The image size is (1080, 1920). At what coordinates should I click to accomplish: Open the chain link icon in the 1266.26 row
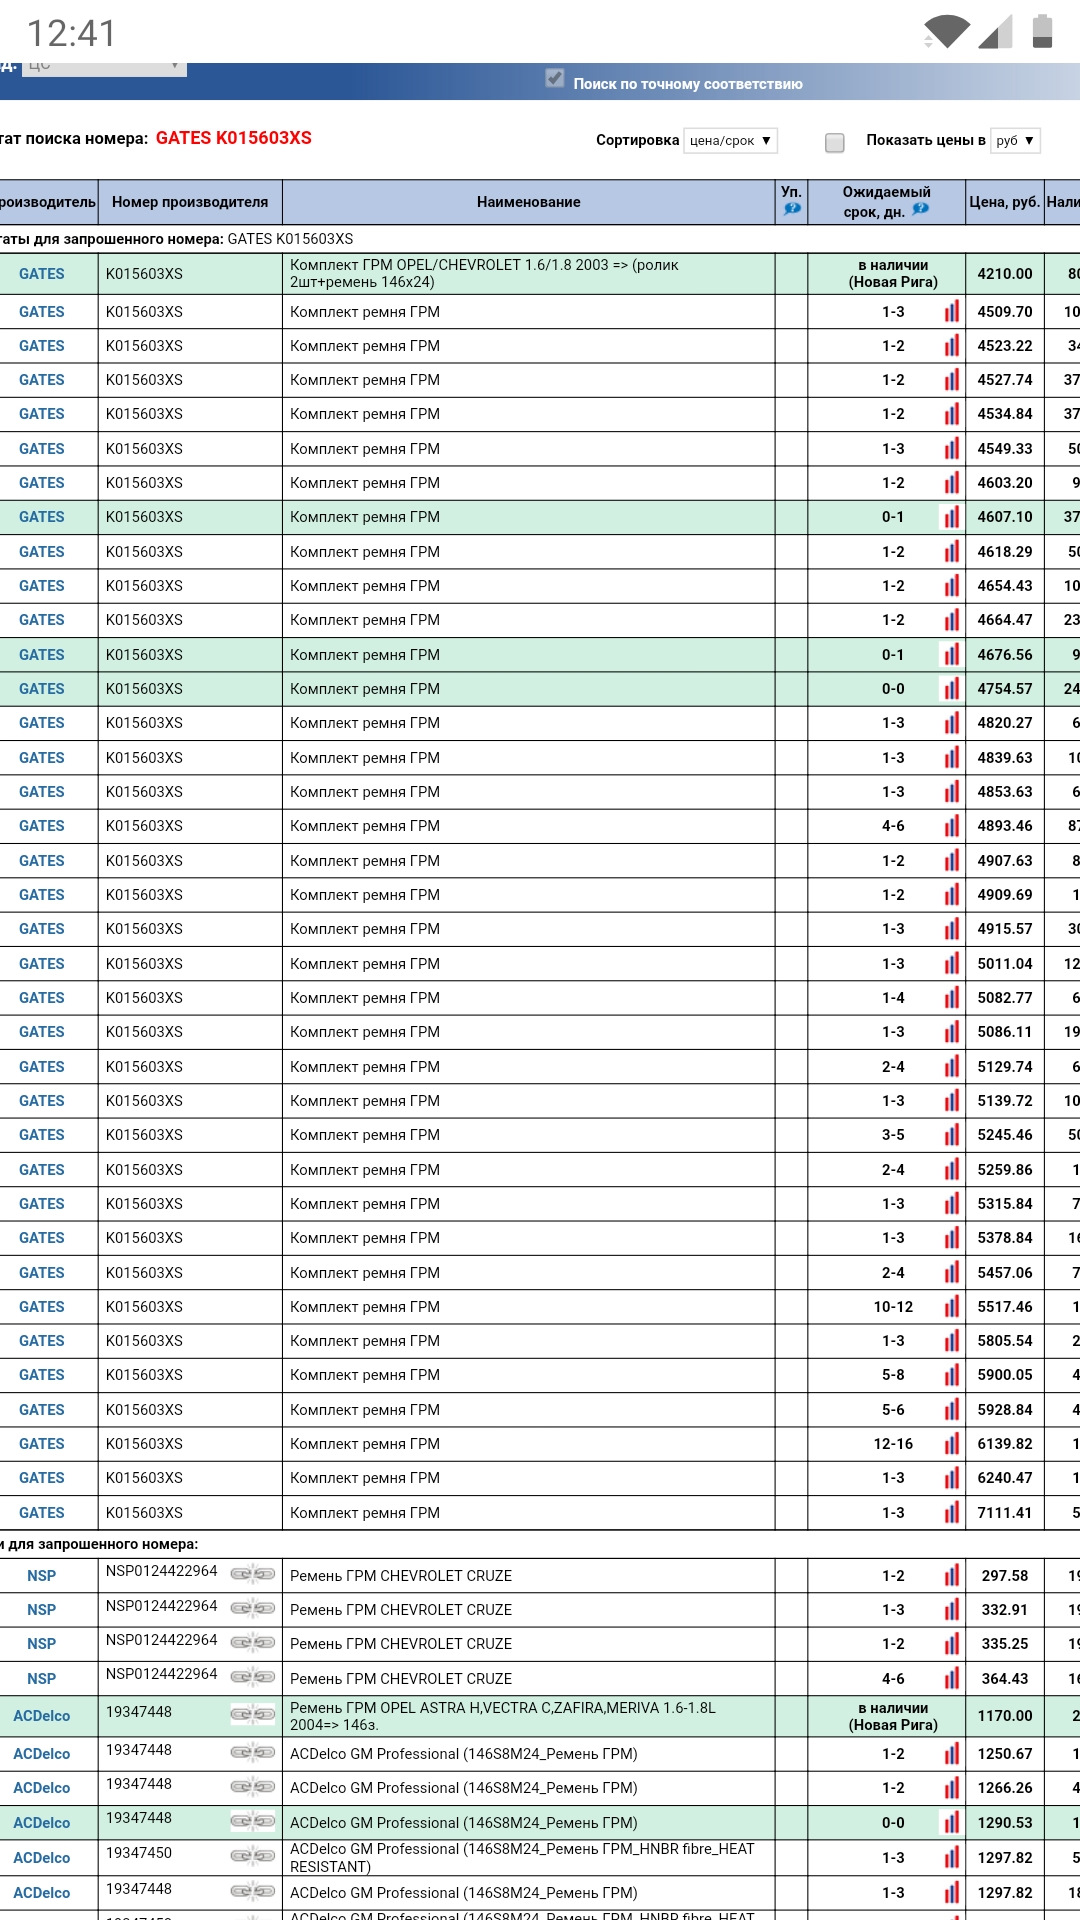(x=253, y=1786)
